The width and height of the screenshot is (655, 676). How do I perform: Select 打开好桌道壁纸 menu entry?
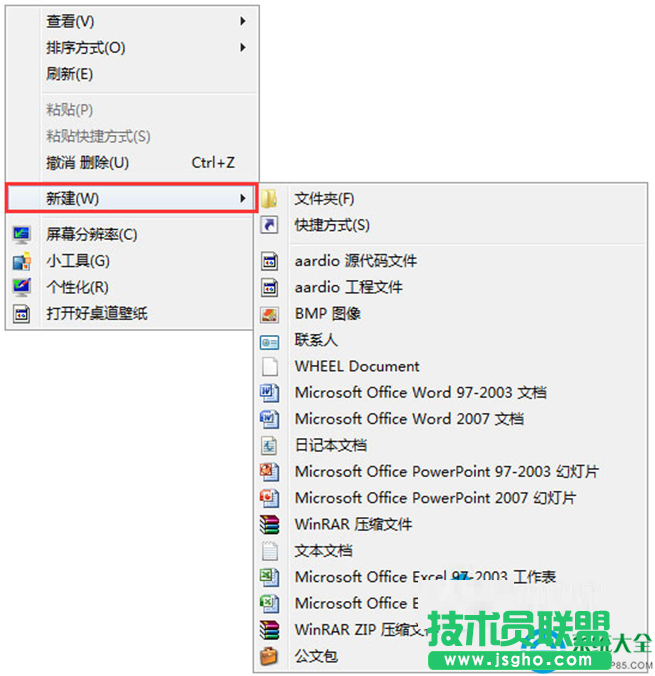click(x=97, y=314)
